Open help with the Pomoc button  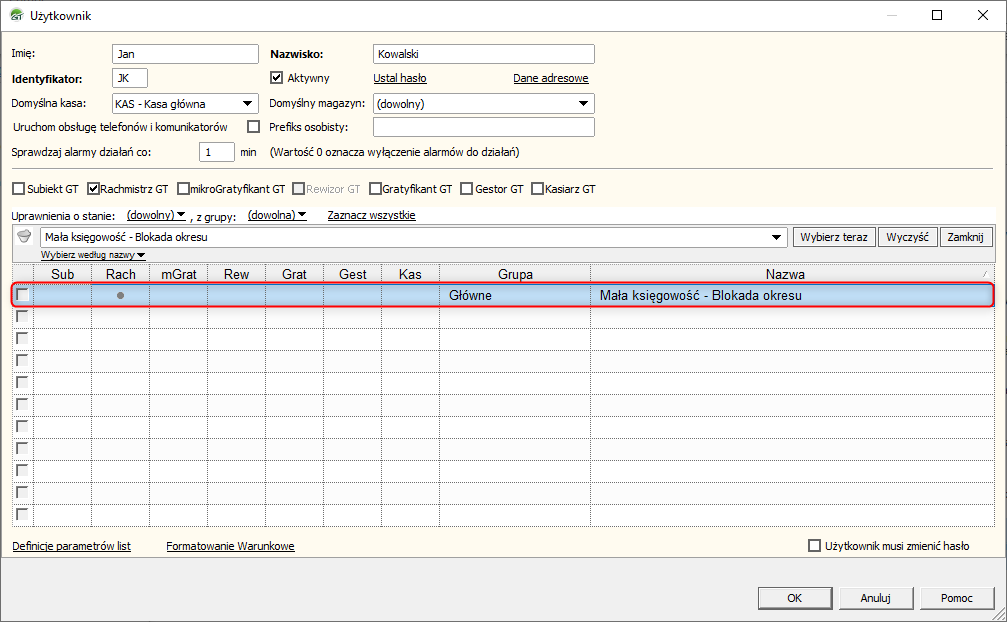(956, 598)
